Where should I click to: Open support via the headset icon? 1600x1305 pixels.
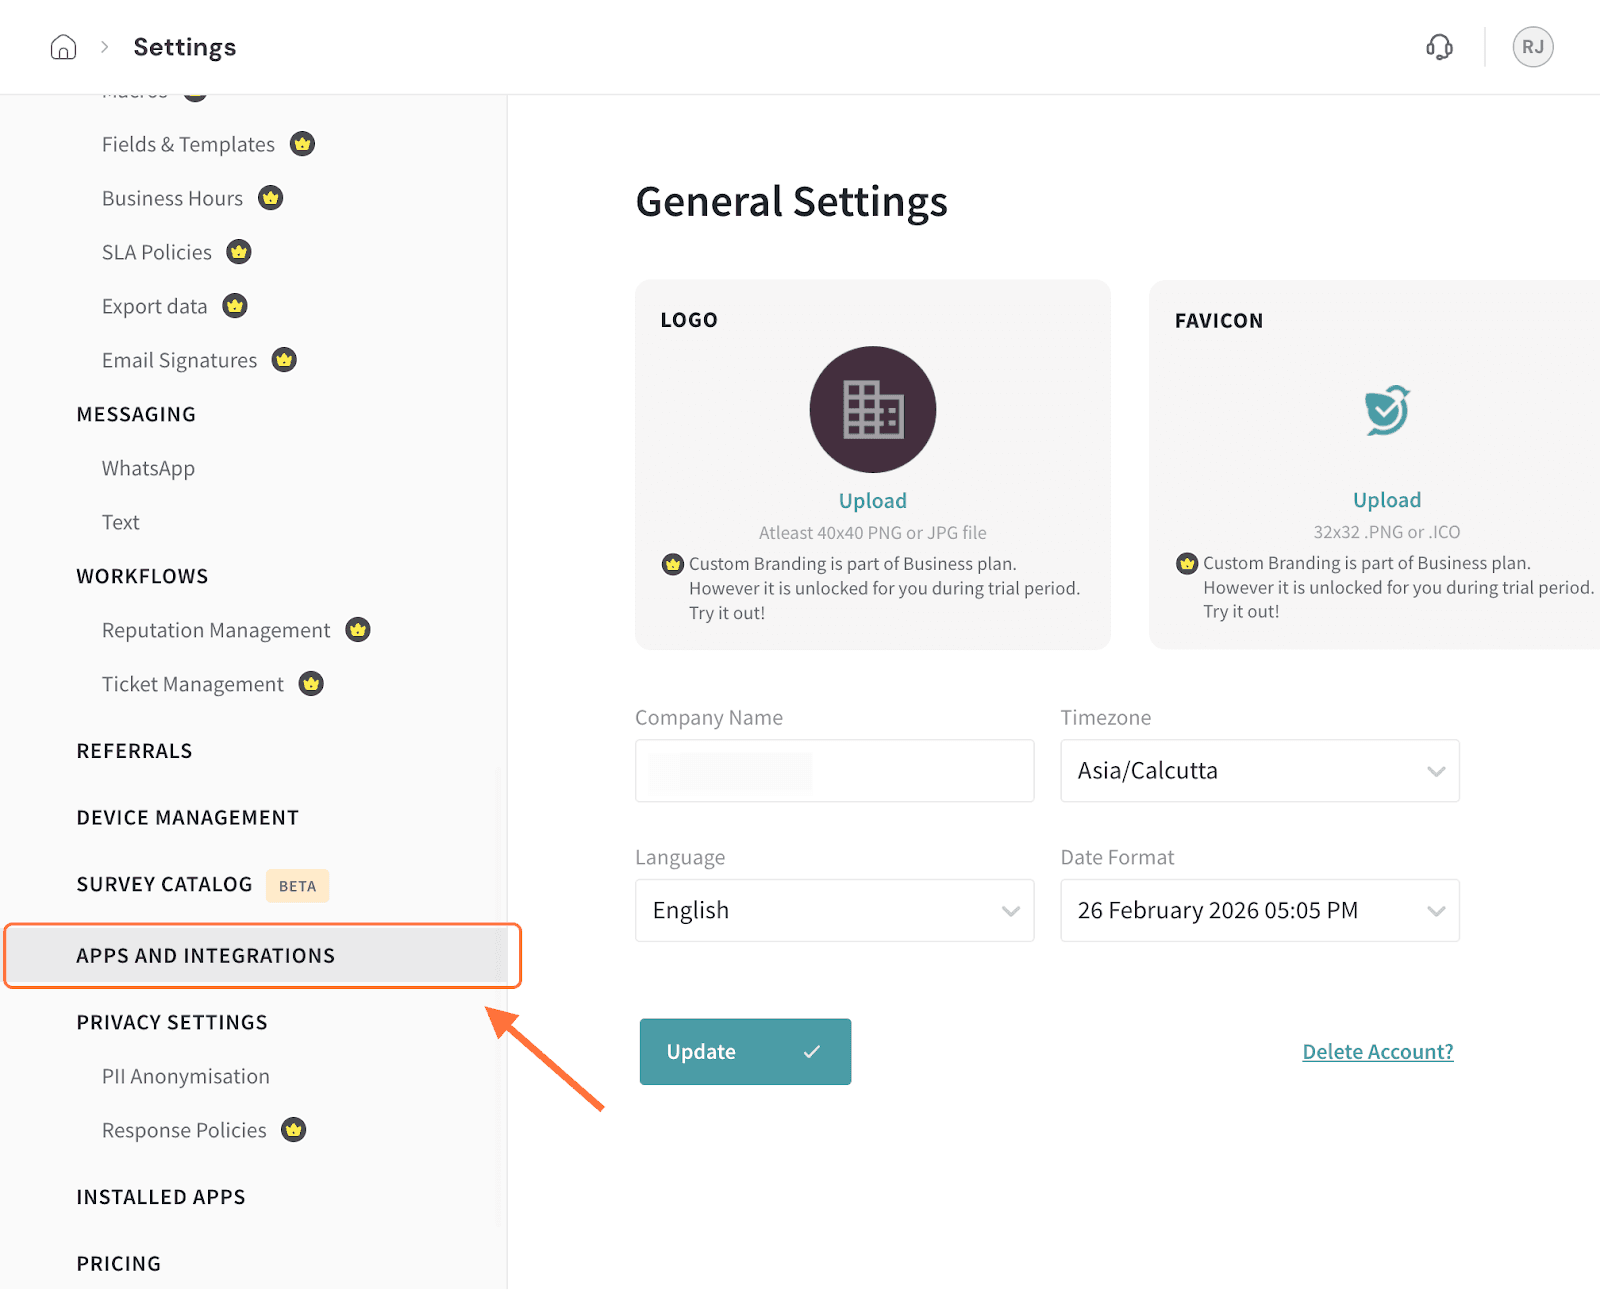click(1439, 47)
